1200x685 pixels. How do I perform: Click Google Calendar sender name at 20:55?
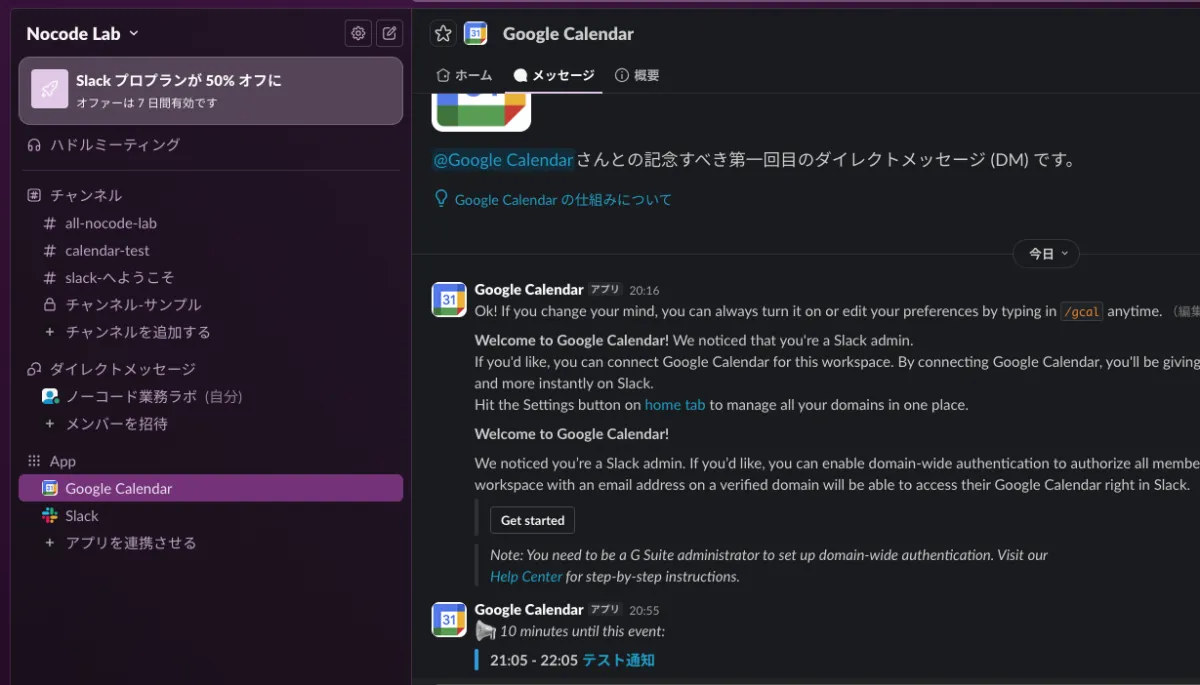click(x=529, y=609)
